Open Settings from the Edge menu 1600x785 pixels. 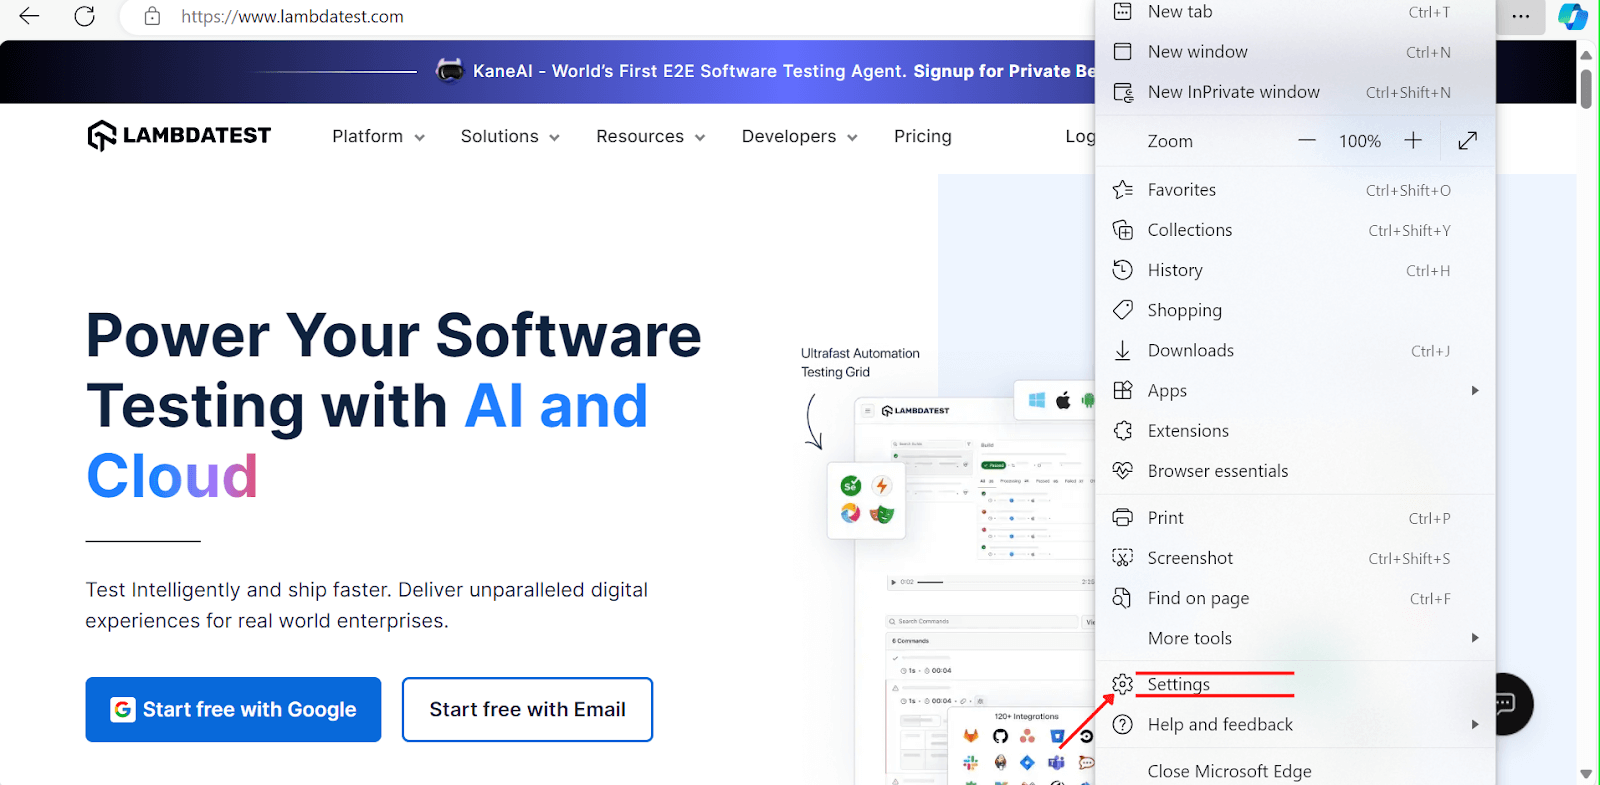click(x=1295, y=684)
